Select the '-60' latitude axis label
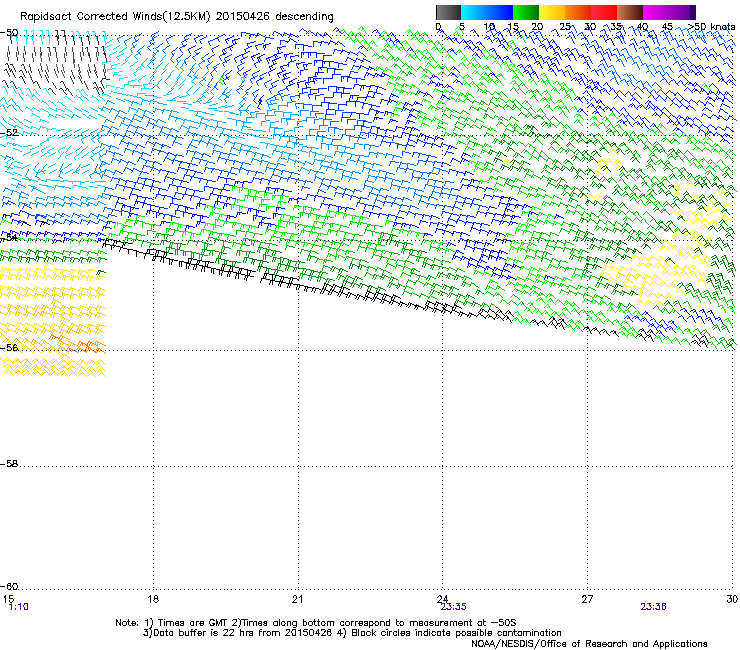Image resolution: width=740 pixels, height=650 pixels. point(9,587)
